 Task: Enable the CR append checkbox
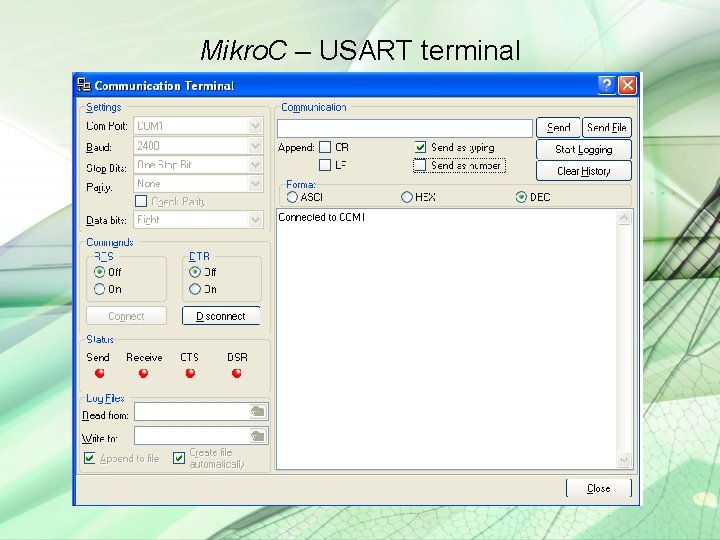click(325, 147)
